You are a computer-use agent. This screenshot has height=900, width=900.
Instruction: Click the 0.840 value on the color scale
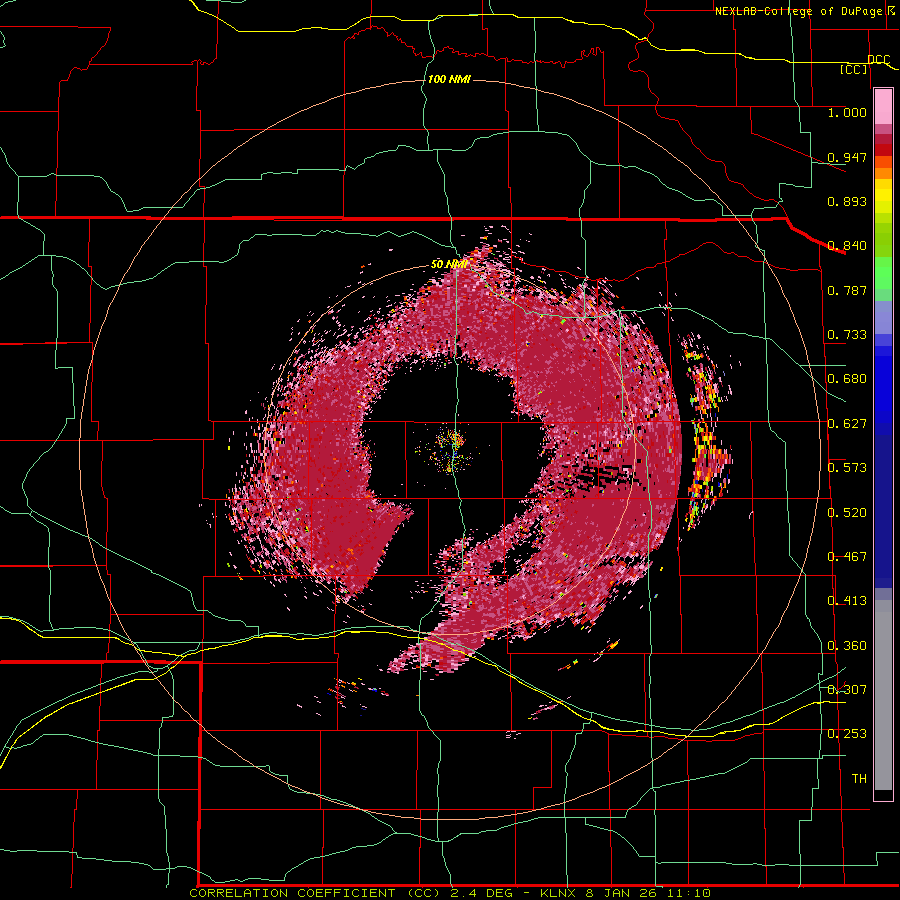tap(847, 246)
